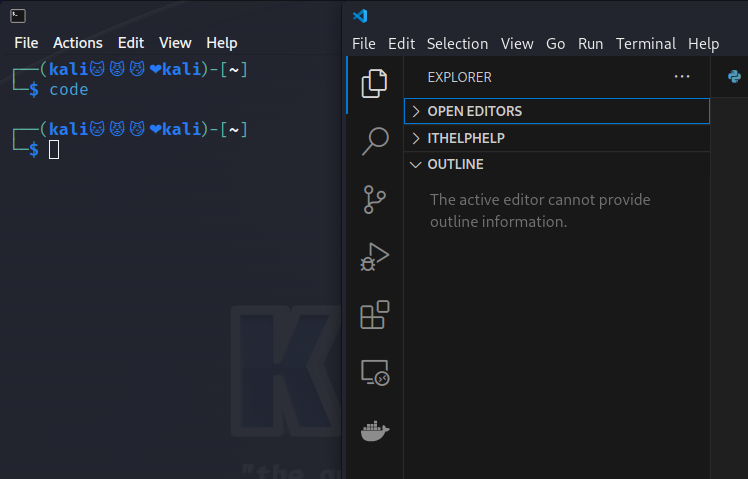Screen dimensions: 748x479
Task: Open terminal window Help menu
Action: tap(221, 43)
